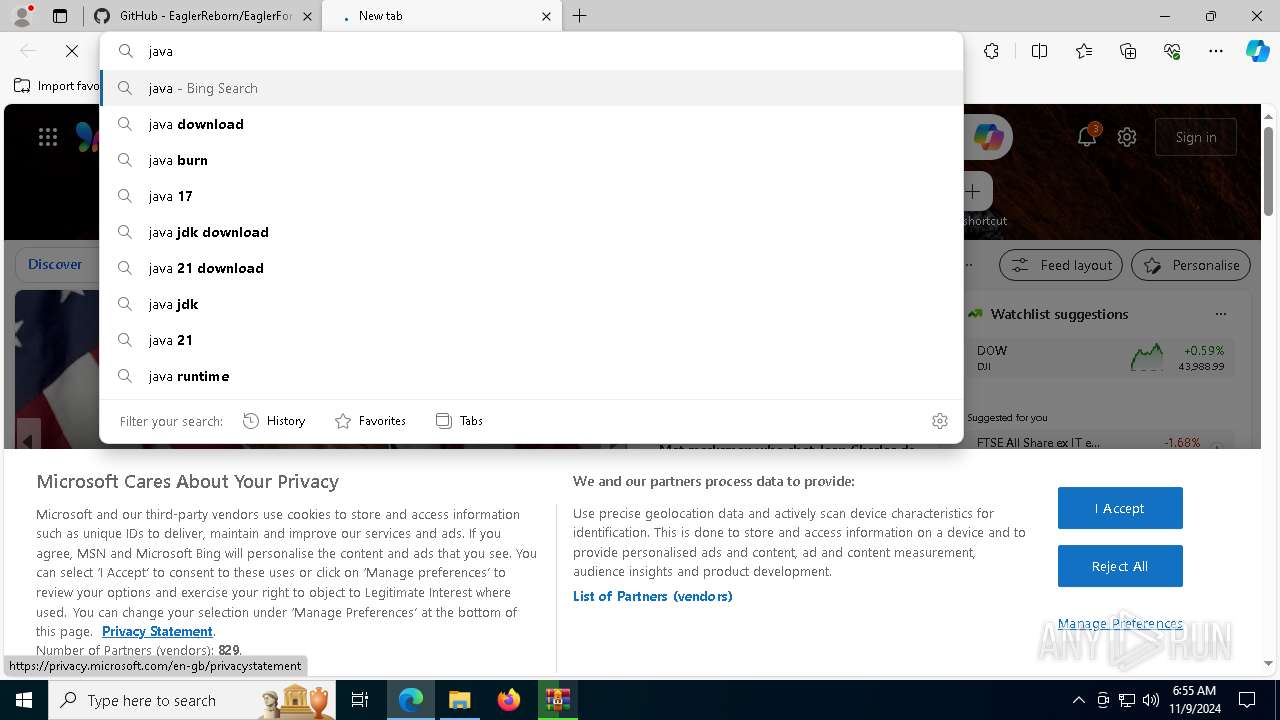Open Browser essentials heart icon

[x=1172, y=51]
